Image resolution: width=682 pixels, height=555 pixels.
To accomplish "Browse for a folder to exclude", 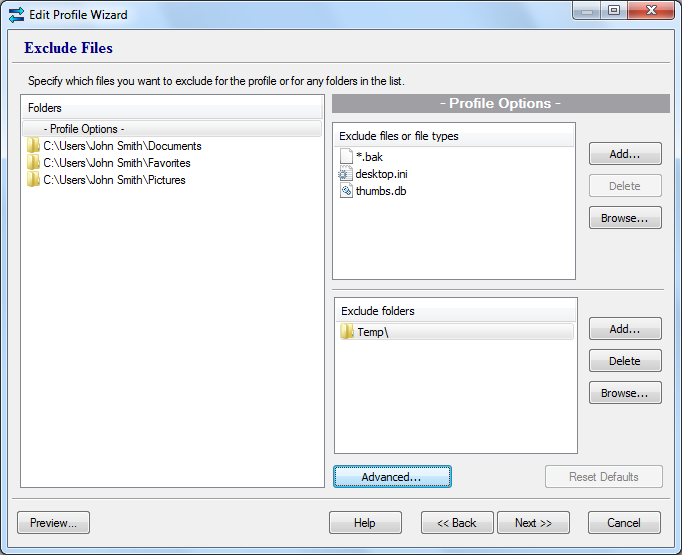I will [x=625, y=393].
